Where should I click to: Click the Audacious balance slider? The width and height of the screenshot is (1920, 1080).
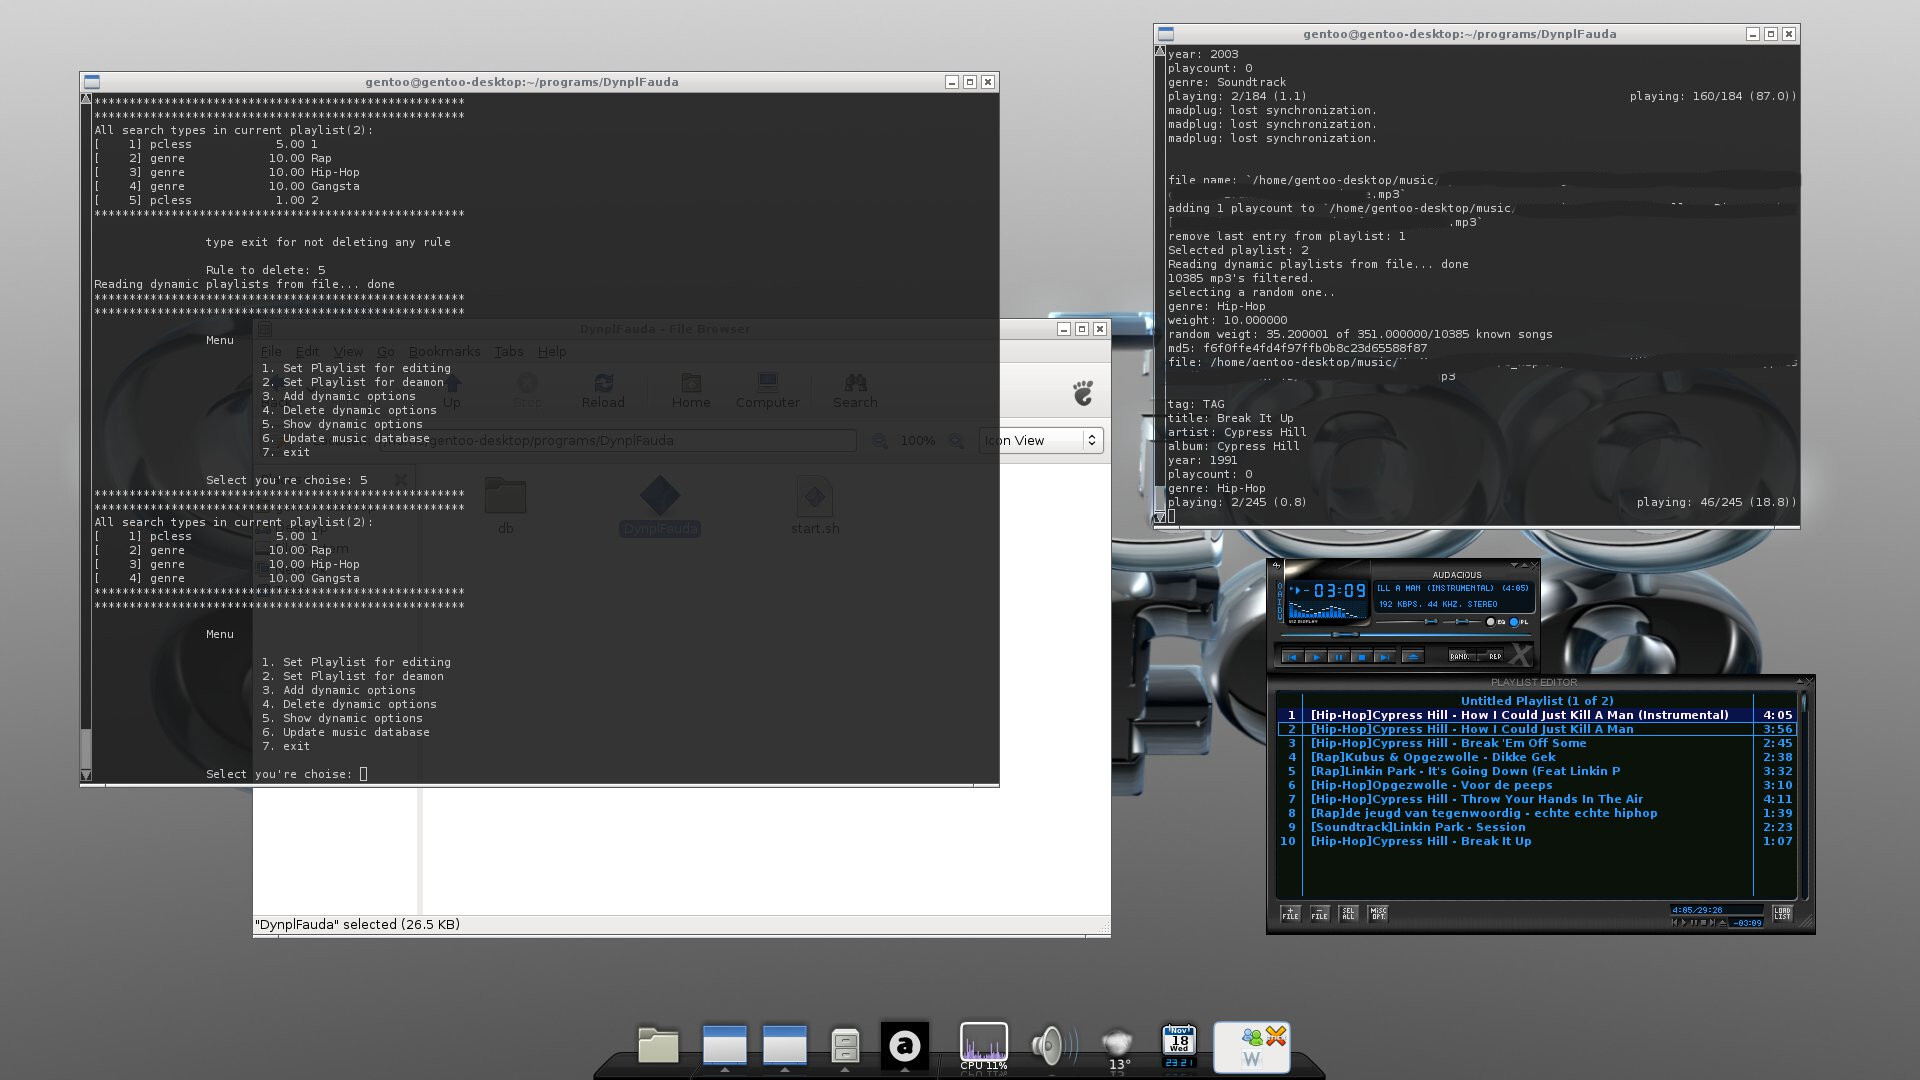[x=1462, y=622]
